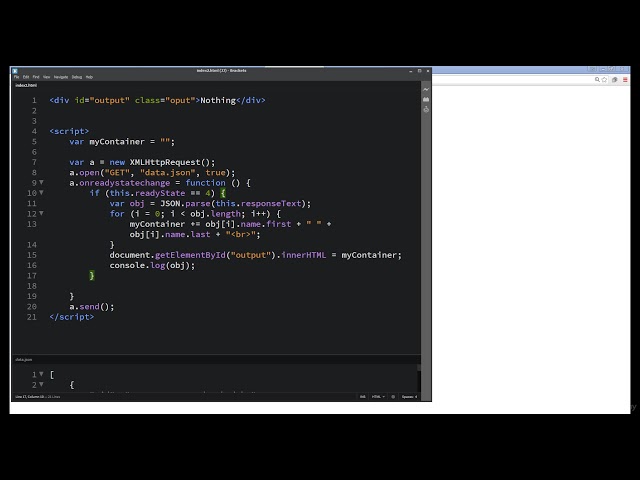
Task: Open the View menu
Action: [x=47, y=77]
